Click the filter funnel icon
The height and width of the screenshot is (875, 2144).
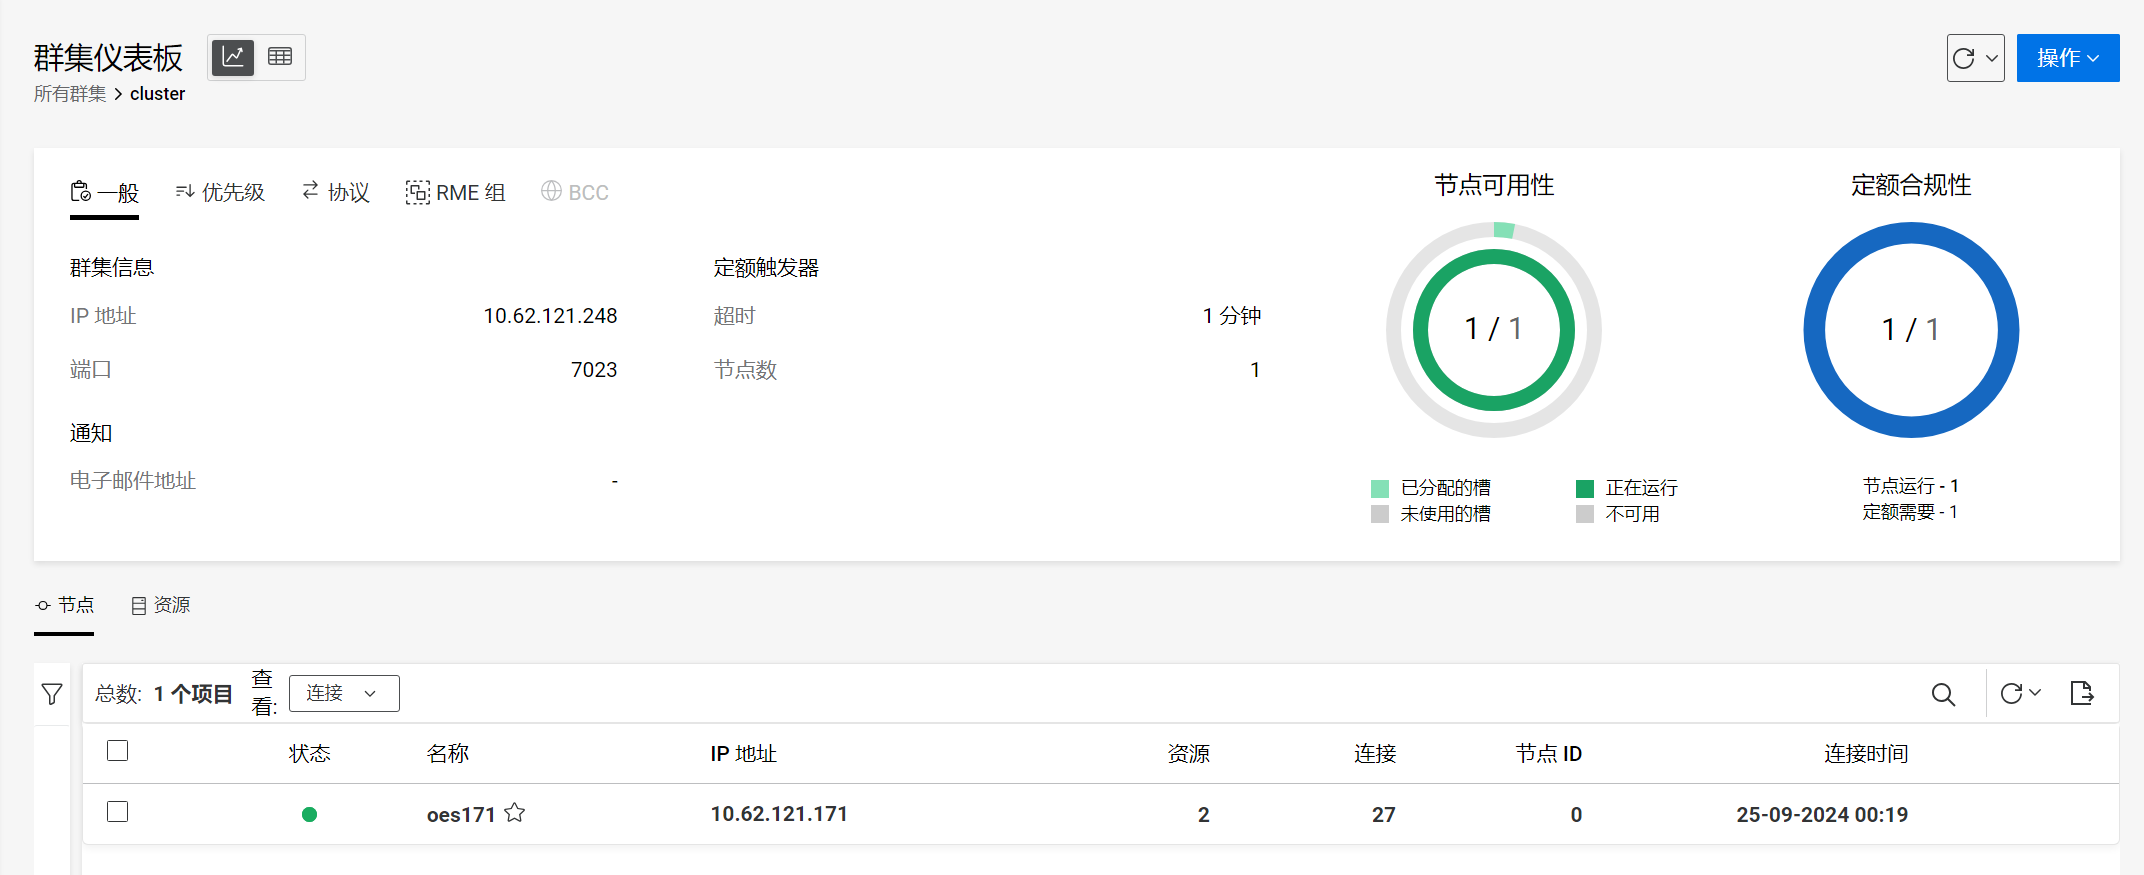point(52,694)
